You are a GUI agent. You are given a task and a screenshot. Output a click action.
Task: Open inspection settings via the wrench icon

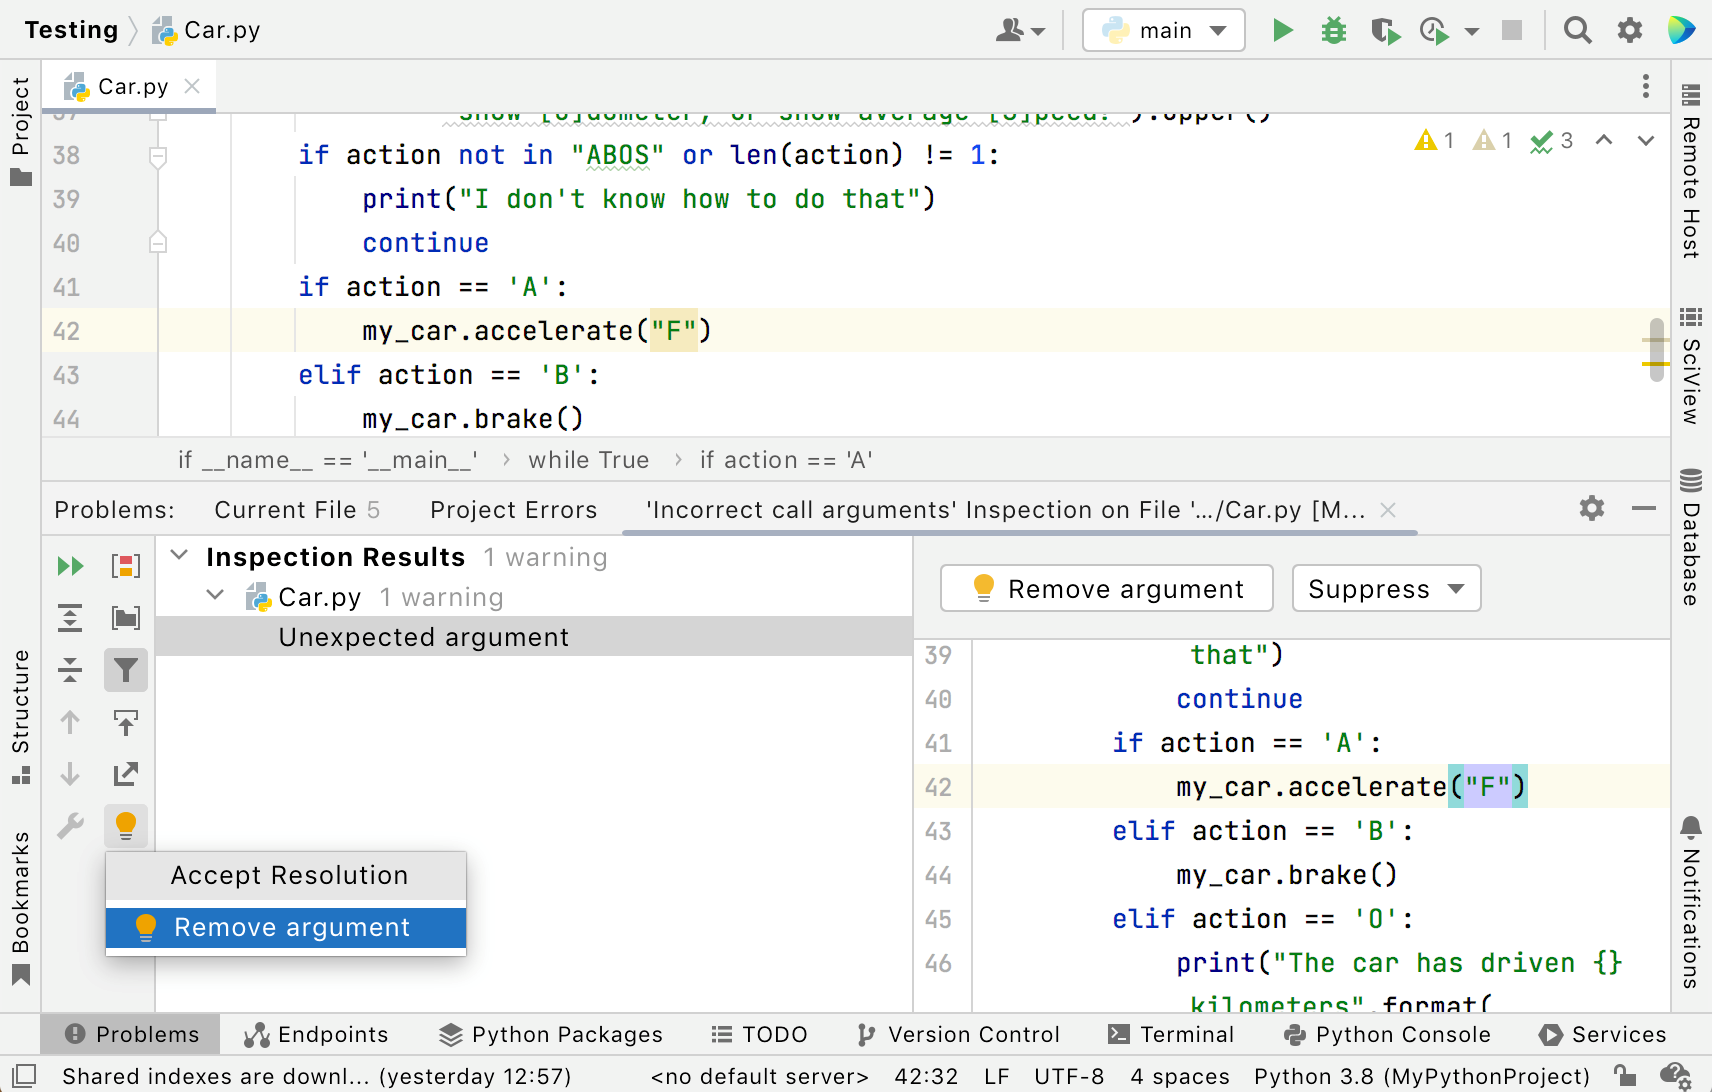pos(70,826)
